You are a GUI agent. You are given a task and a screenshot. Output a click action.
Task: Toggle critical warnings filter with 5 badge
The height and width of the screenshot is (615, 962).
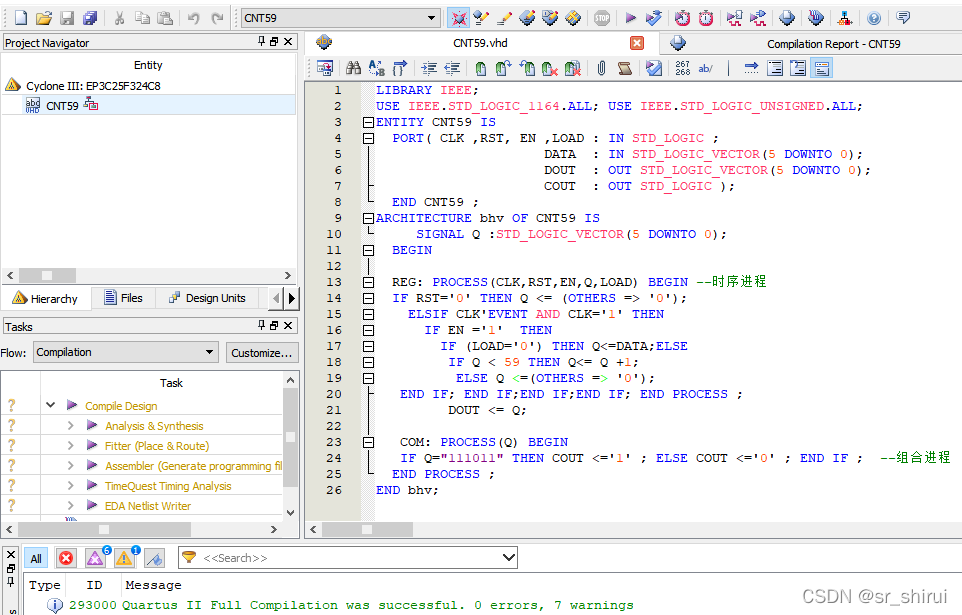pos(96,557)
